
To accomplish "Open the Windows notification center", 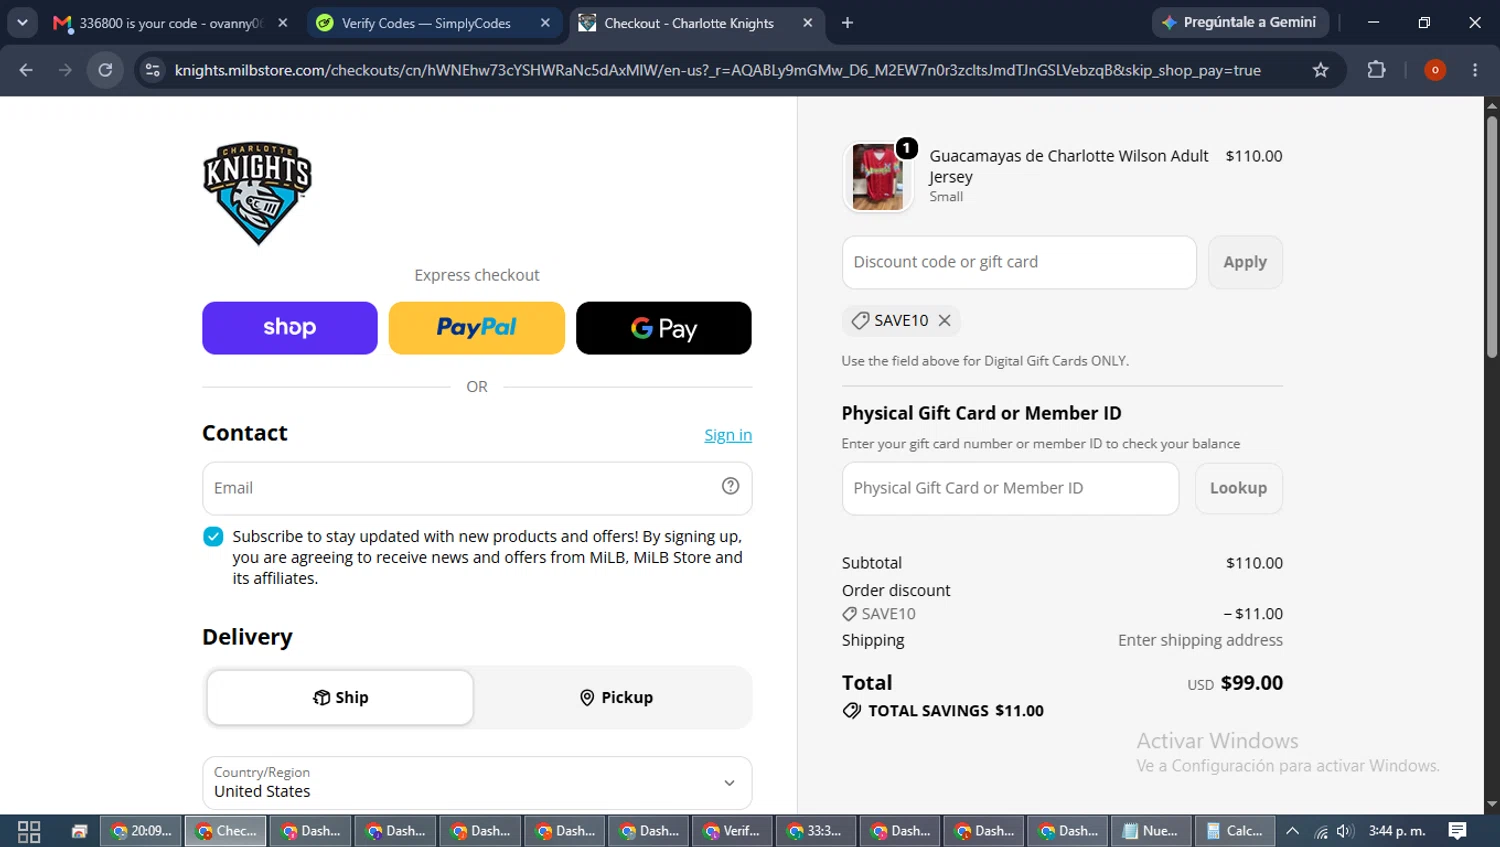I will coord(1458,831).
